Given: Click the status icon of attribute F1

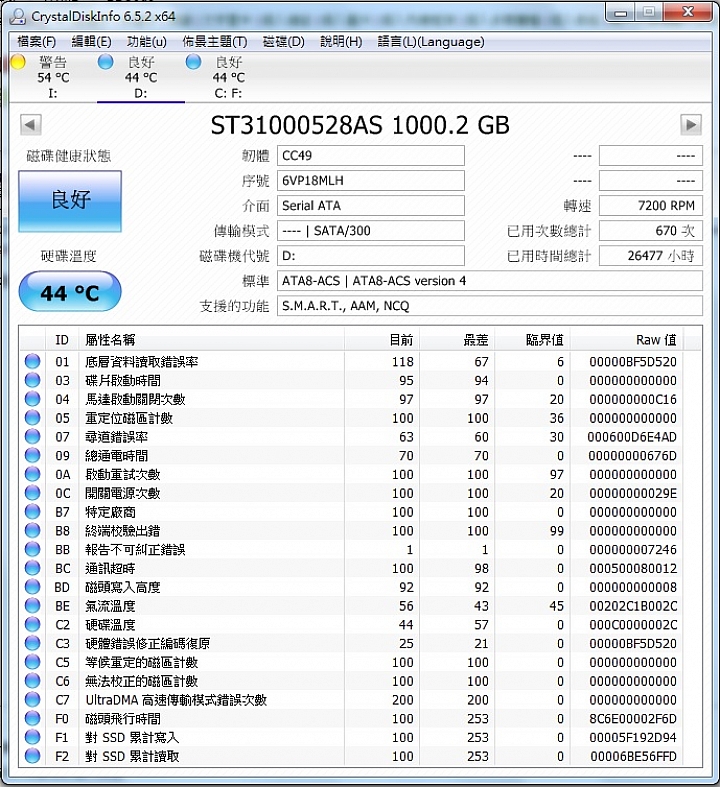Looking at the screenshot, I should (33, 737).
